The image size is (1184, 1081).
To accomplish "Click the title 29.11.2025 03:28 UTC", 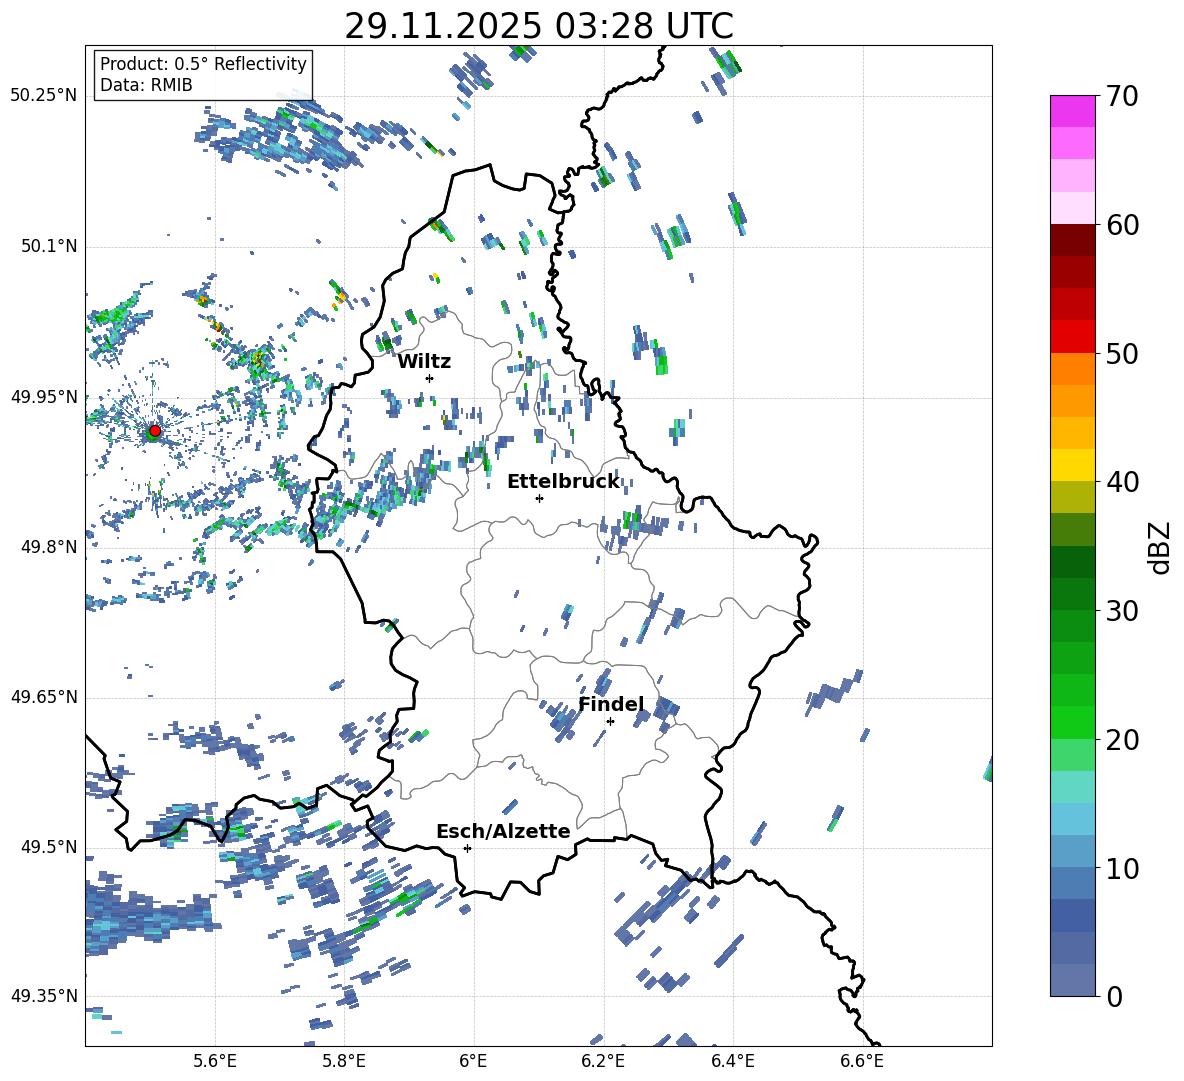I will (x=539, y=26).
